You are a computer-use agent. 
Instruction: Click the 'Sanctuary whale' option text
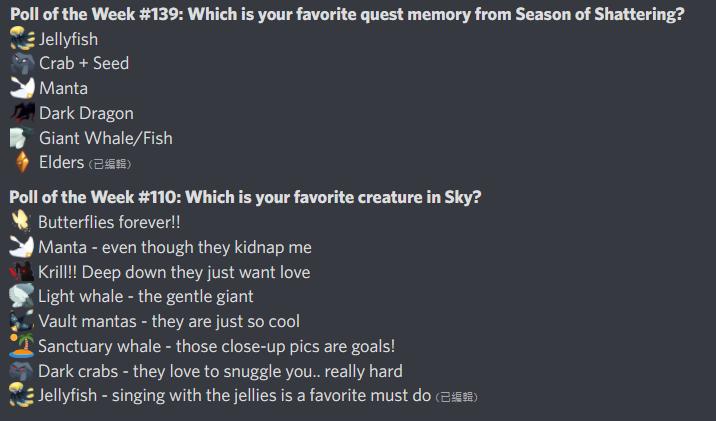tap(100, 346)
